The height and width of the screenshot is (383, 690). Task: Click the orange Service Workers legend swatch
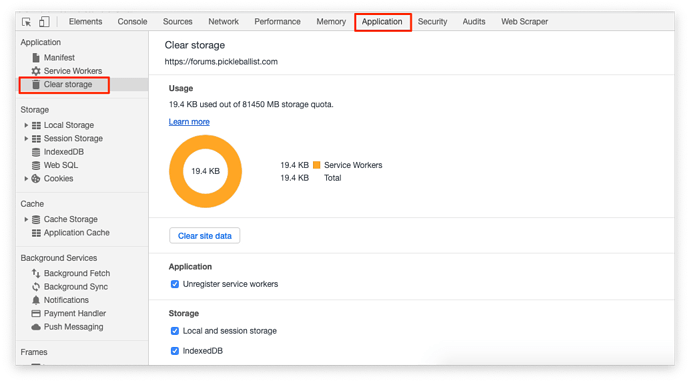click(x=316, y=165)
